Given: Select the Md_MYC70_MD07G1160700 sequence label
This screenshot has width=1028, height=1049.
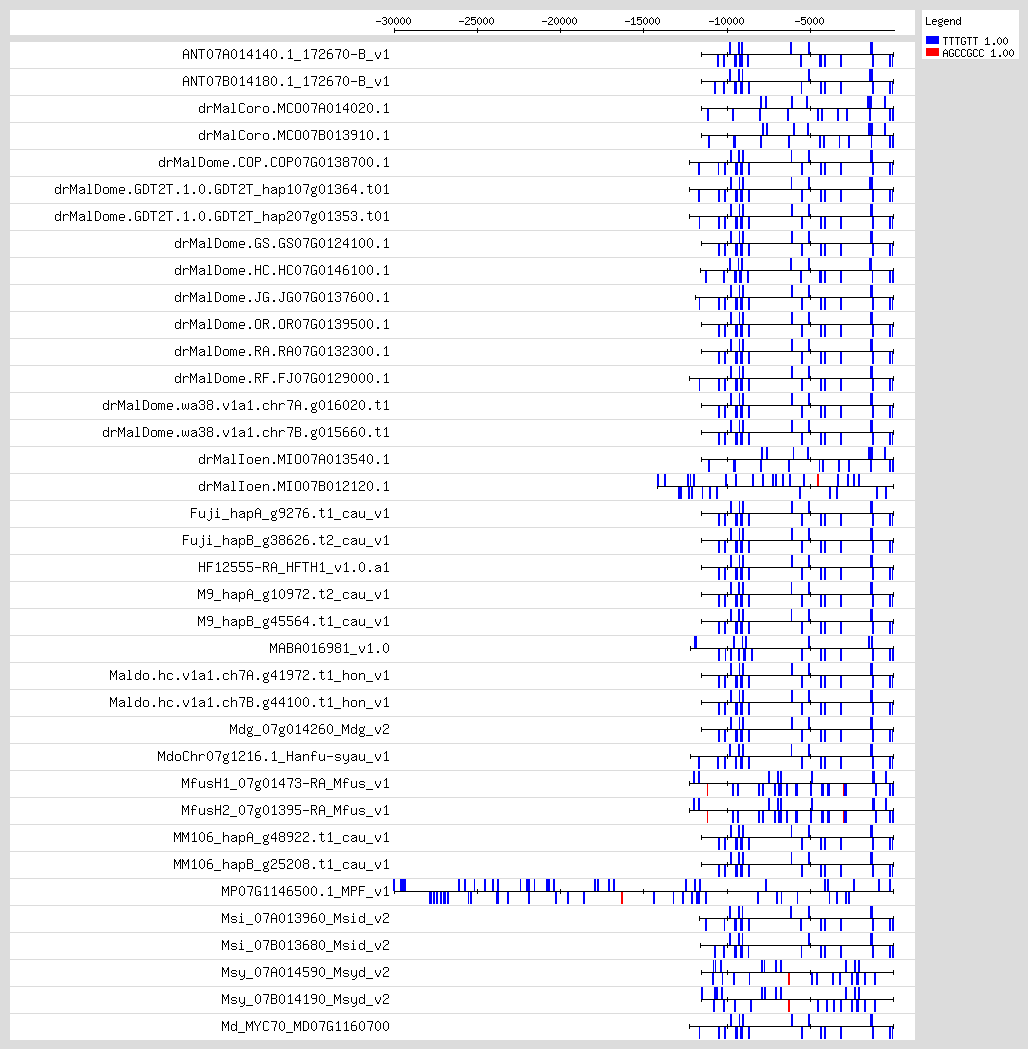Looking at the screenshot, I should point(305,1026).
